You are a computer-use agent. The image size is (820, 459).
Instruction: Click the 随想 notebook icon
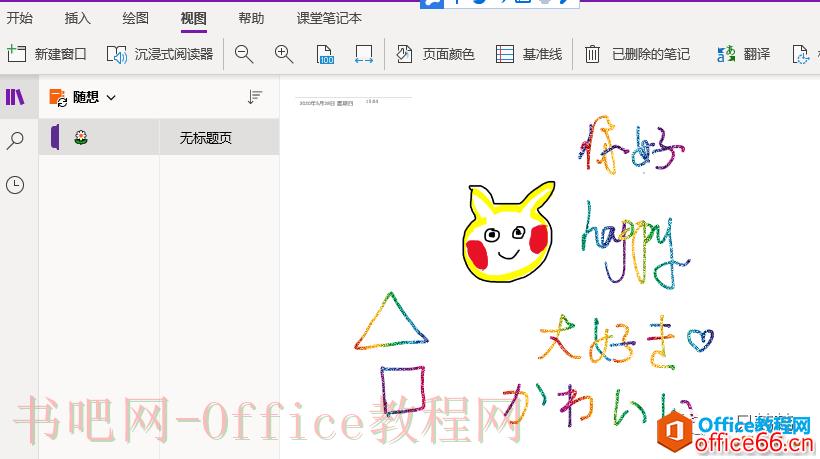point(58,97)
